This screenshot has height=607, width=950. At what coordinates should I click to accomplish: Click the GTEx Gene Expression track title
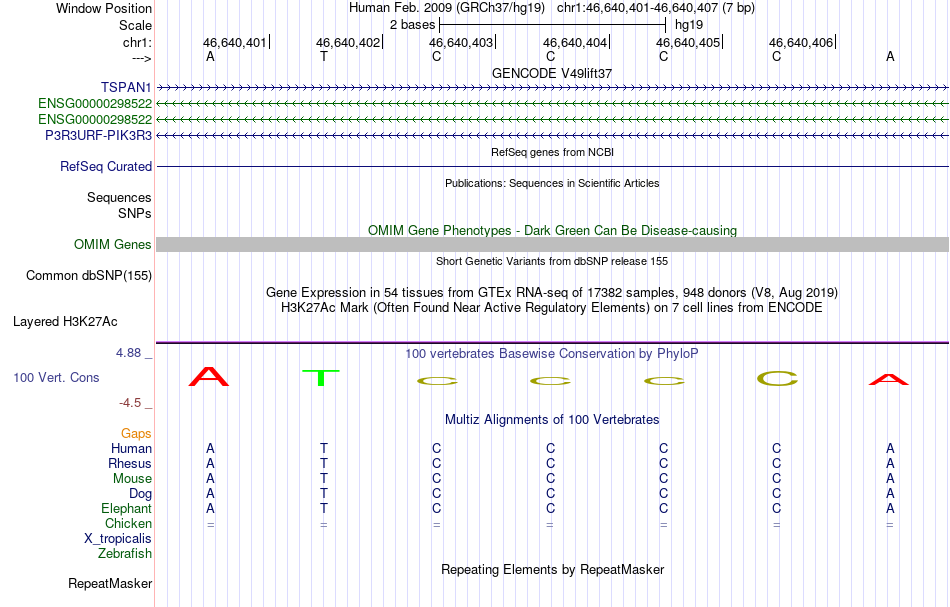coord(552,293)
